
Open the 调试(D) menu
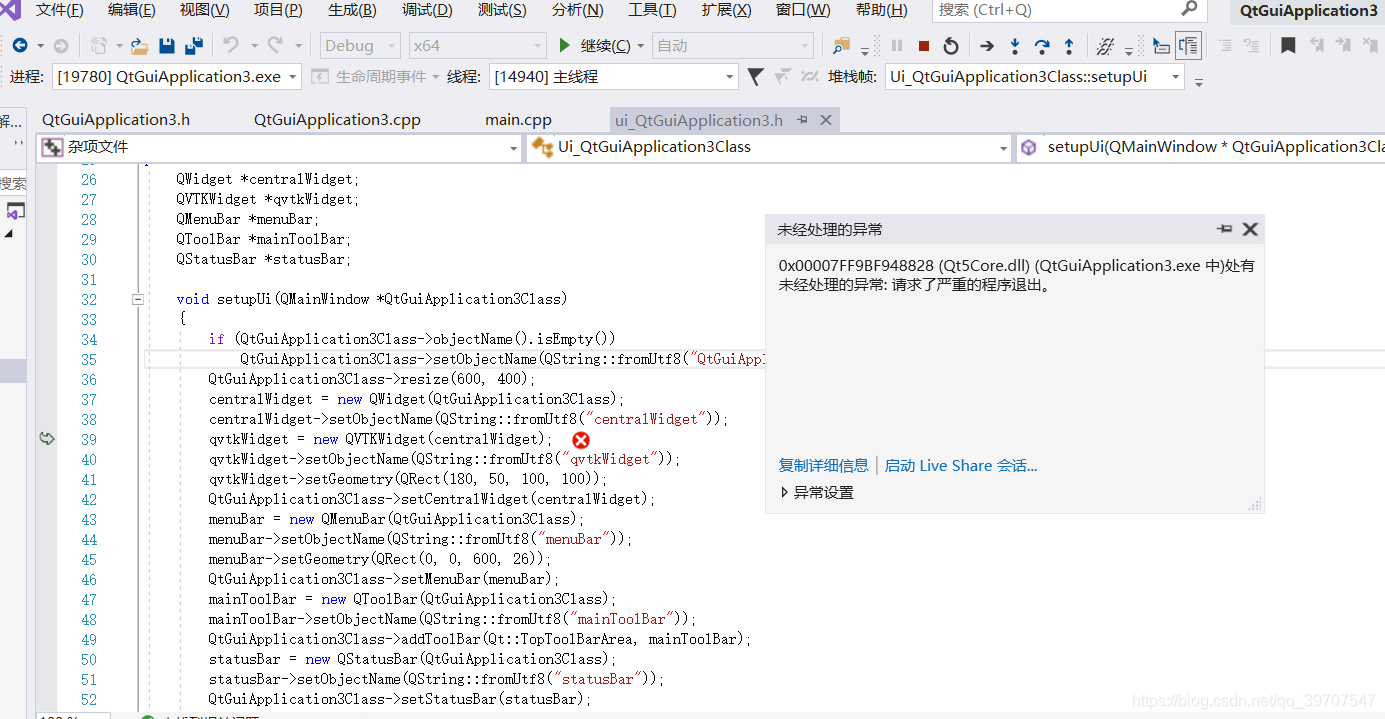click(427, 10)
